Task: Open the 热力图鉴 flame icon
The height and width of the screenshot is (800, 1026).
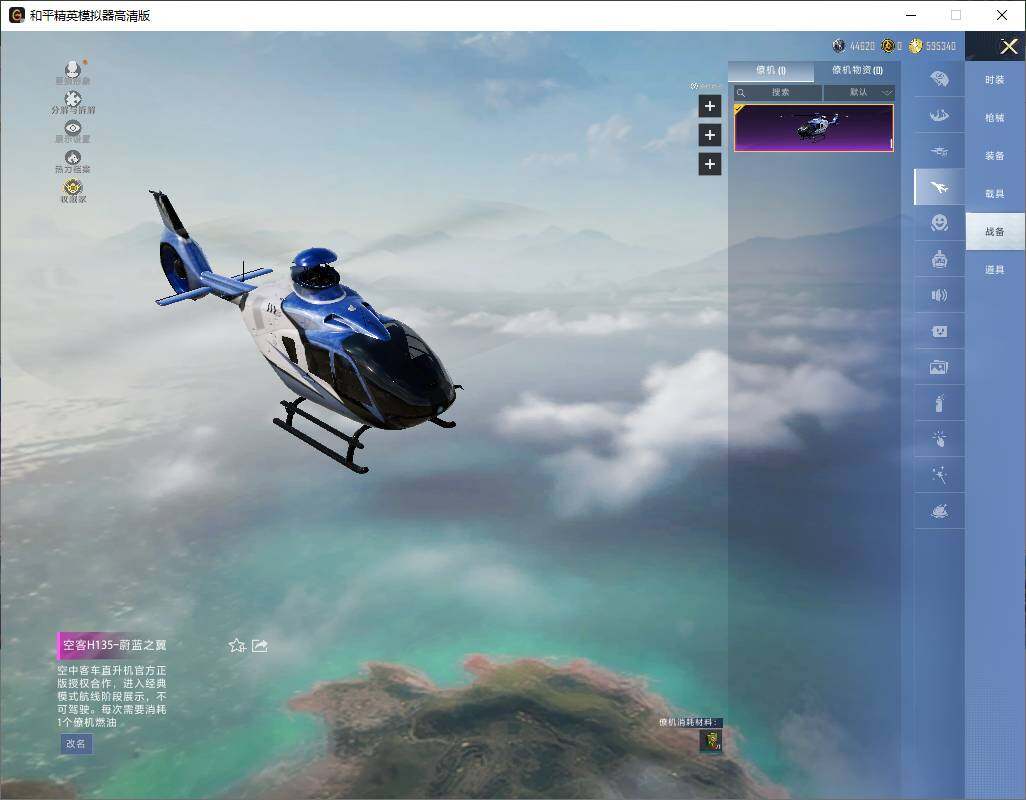Action: coord(73,158)
